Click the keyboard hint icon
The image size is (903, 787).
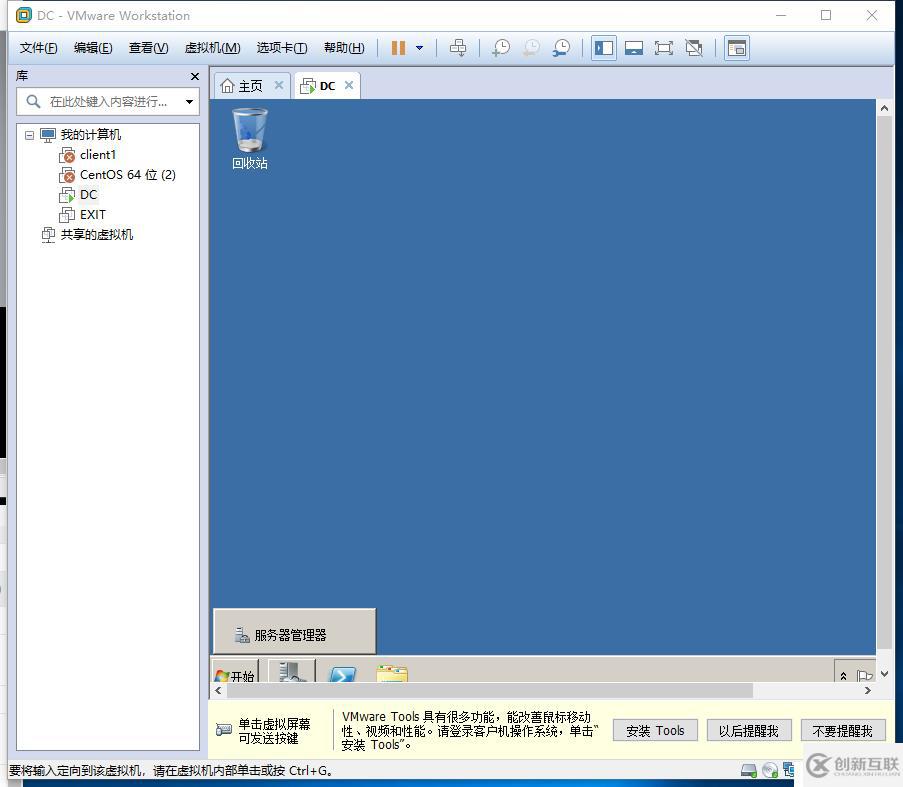223,730
